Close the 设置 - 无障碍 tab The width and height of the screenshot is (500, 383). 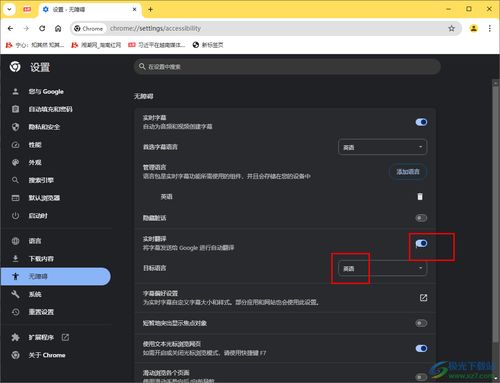coord(134,10)
